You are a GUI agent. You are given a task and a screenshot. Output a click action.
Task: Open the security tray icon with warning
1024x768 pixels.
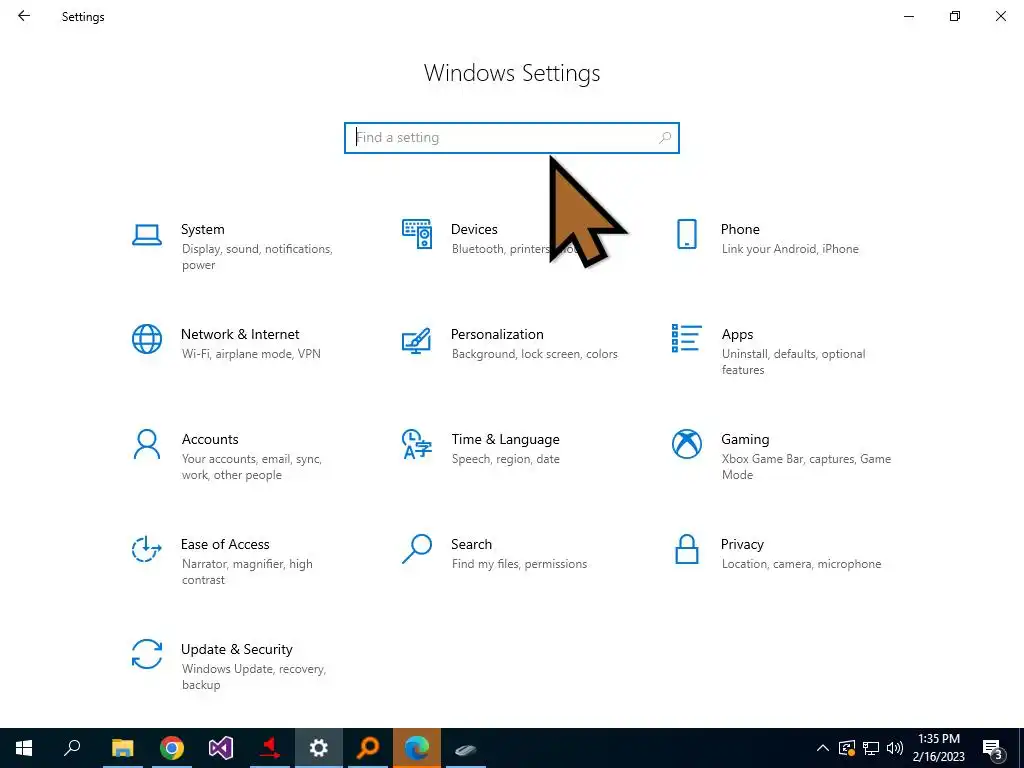pyautogui.click(x=847, y=748)
